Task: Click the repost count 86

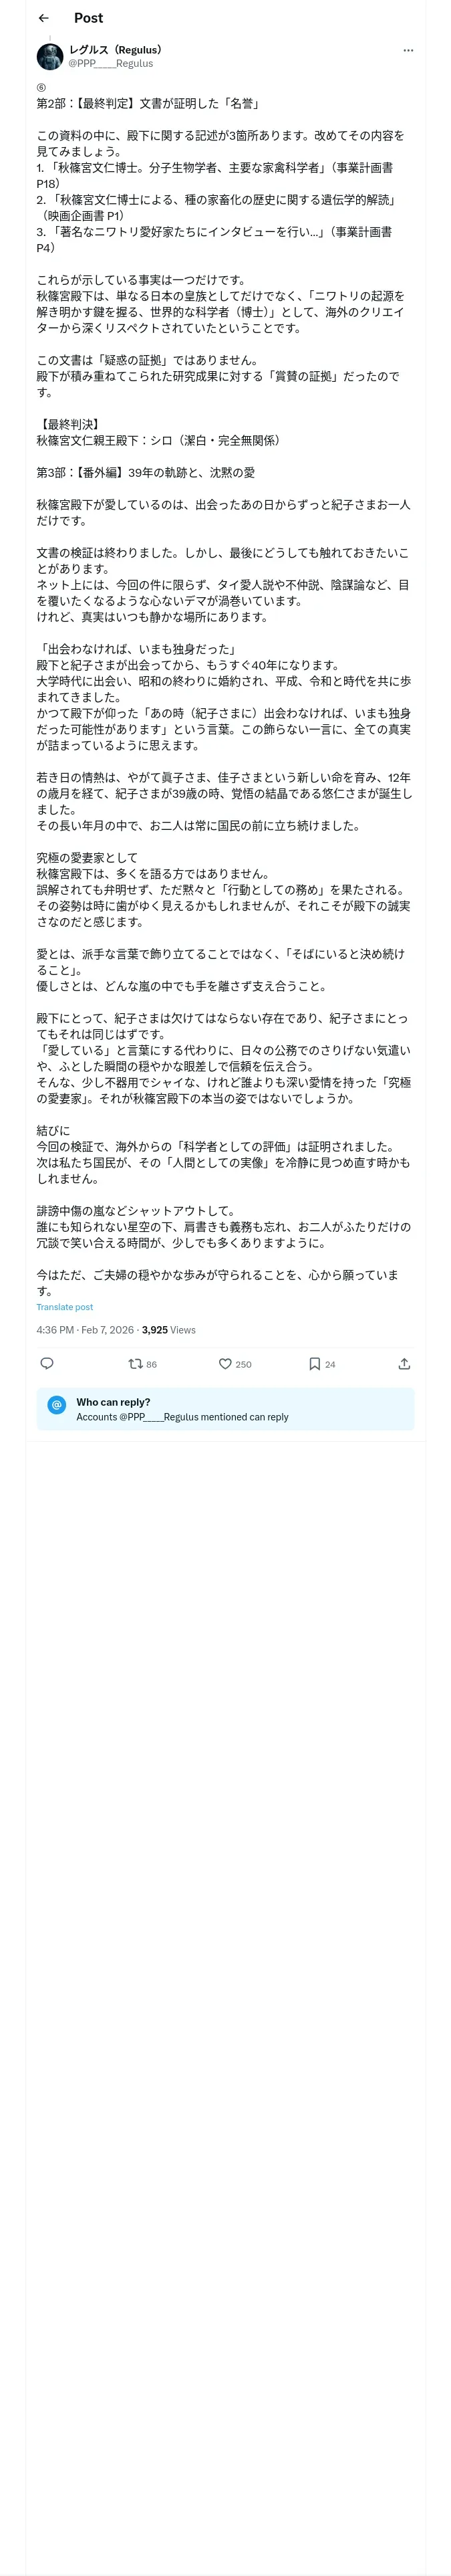Action: 151,1364
